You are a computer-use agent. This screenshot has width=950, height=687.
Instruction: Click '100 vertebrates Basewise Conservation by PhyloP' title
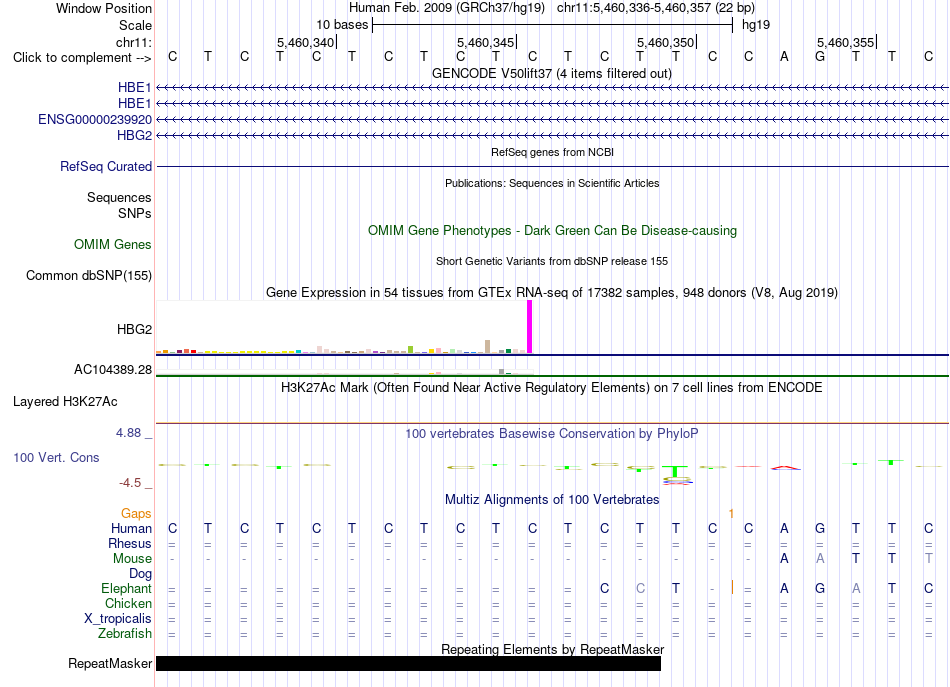pyautogui.click(x=552, y=434)
